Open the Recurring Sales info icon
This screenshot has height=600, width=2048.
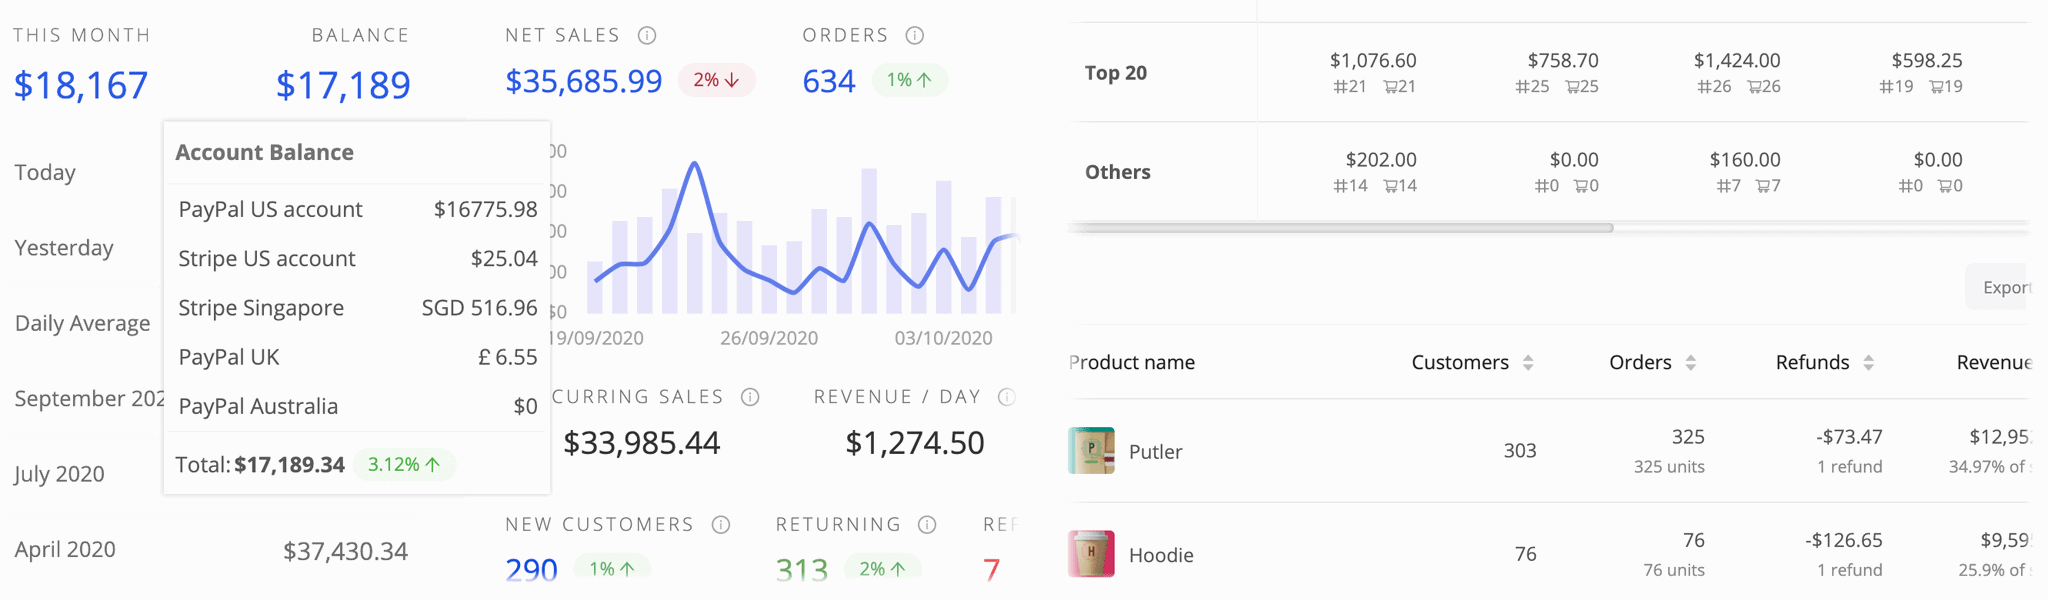[750, 397]
